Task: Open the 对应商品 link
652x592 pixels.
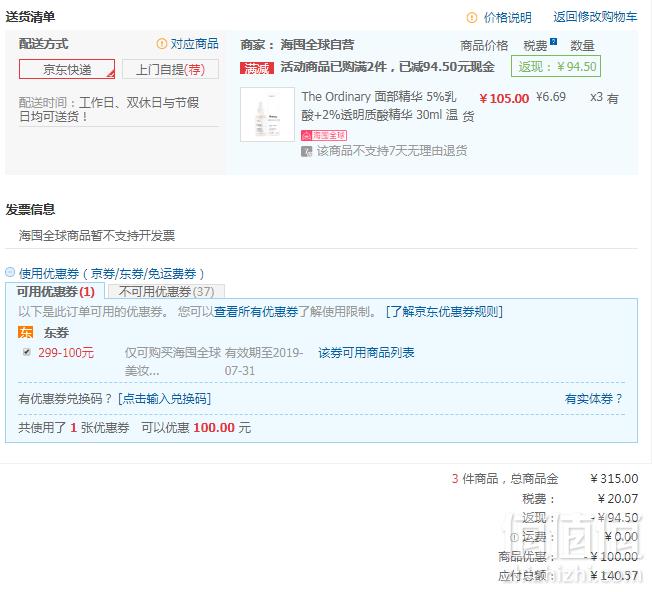Action: tap(194, 44)
